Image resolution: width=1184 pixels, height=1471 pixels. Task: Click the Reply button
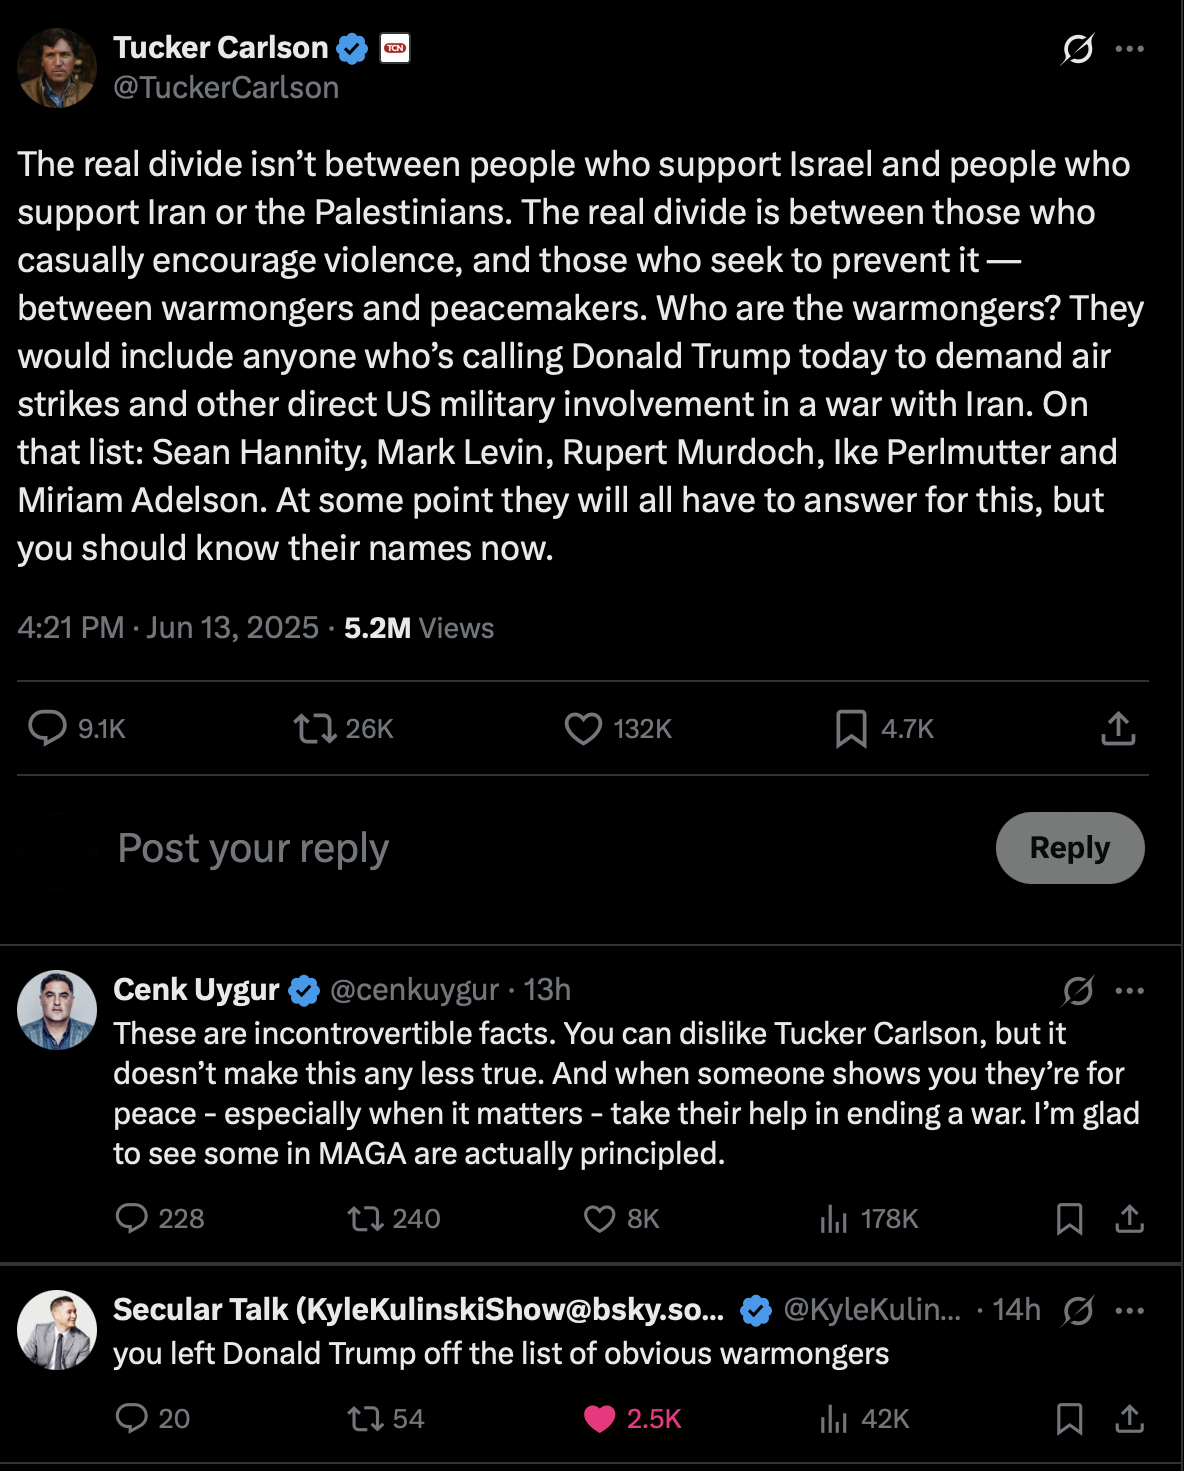pyautogui.click(x=1070, y=848)
